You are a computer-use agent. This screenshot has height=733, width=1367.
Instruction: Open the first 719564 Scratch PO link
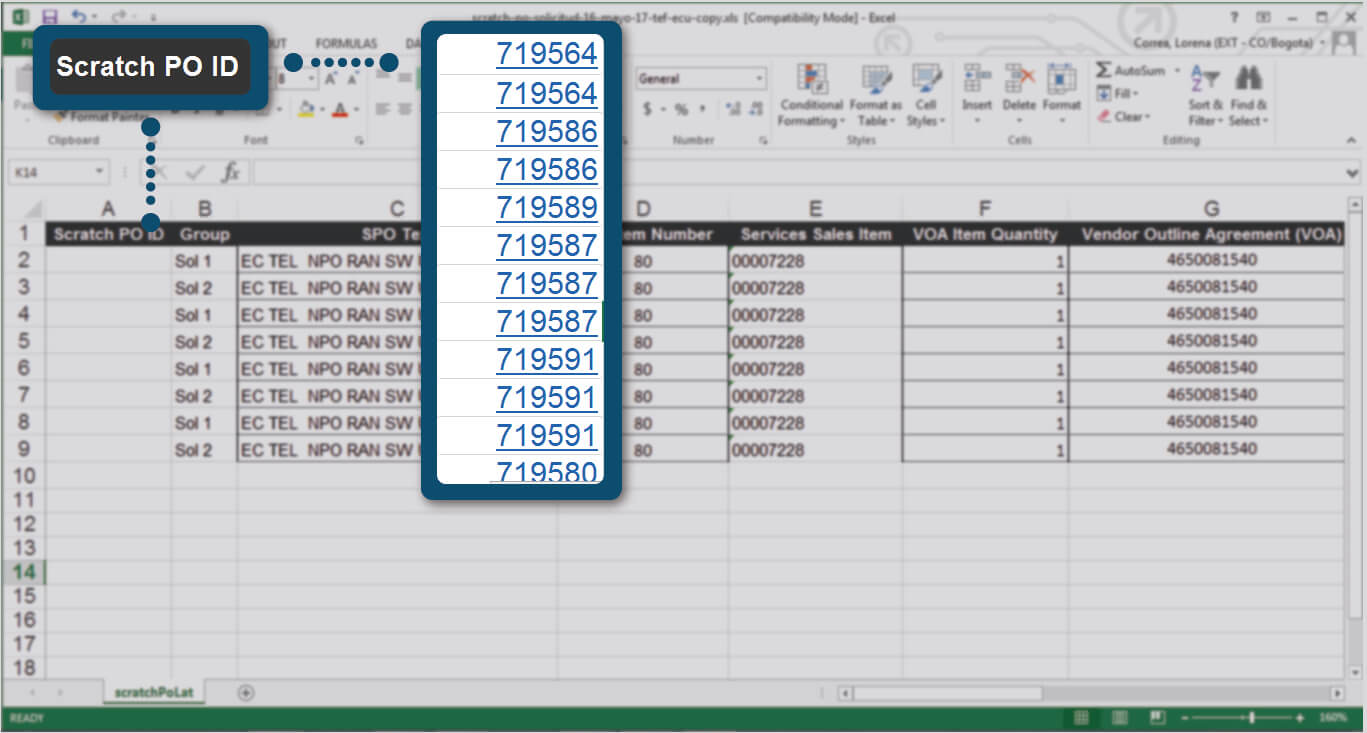(x=546, y=55)
